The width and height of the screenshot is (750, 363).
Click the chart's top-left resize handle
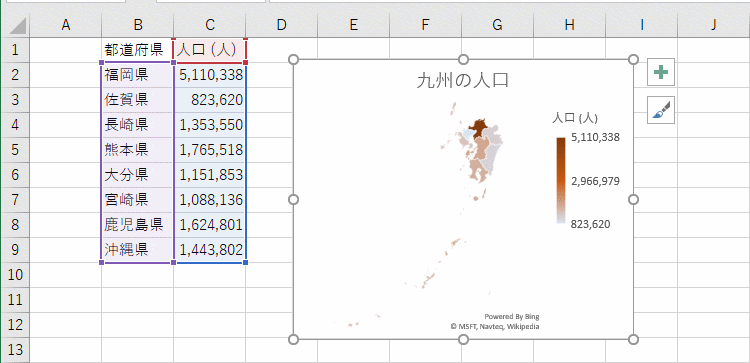pyautogui.click(x=294, y=59)
